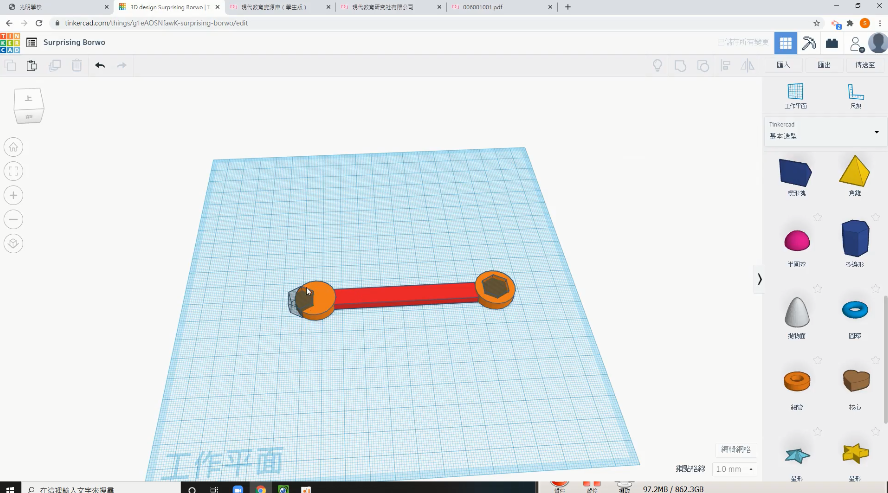Favorite the brown heart star

tap(876, 360)
